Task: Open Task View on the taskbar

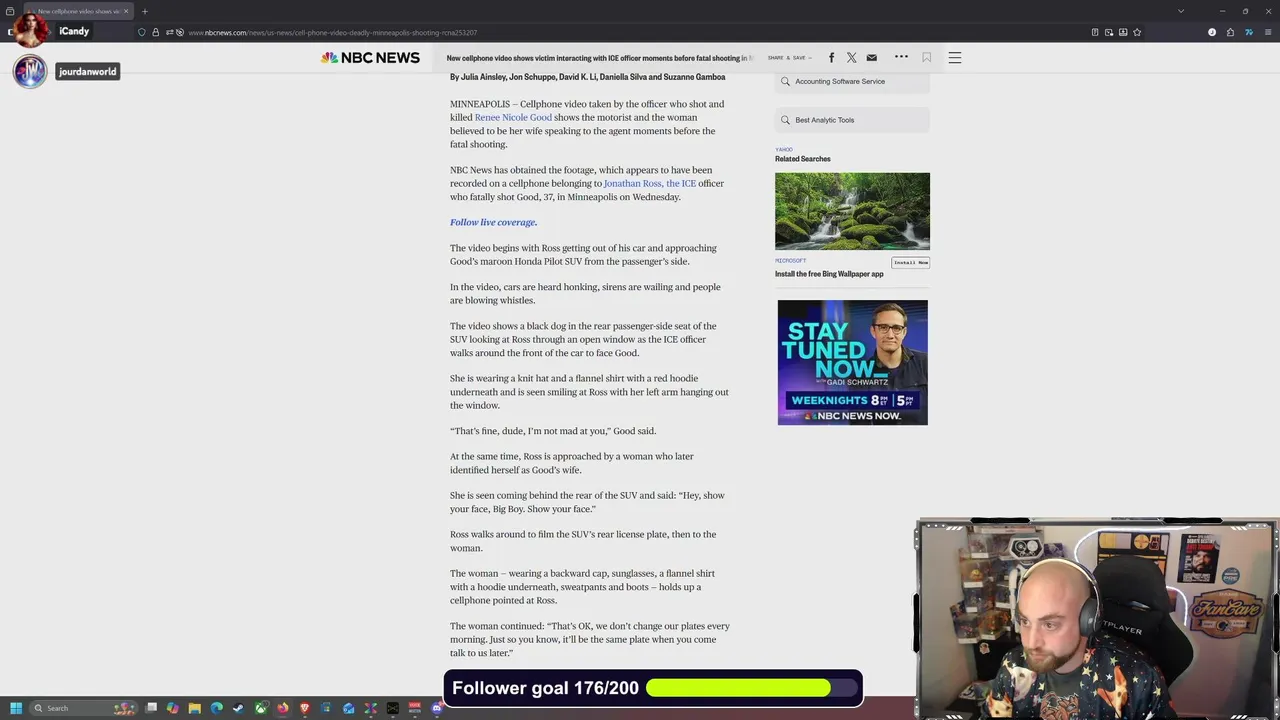Action: tap(151, 708)
